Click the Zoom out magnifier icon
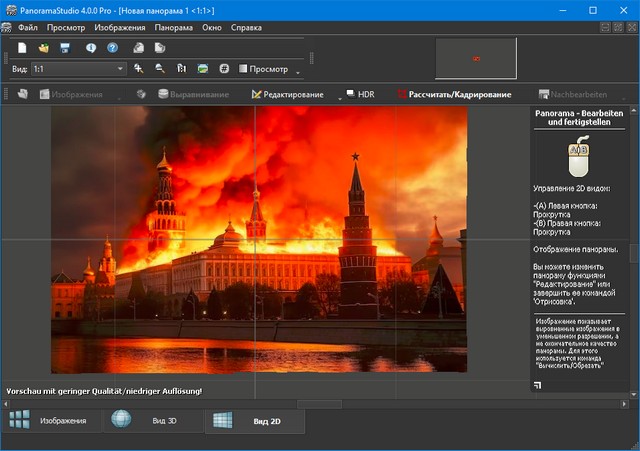The width and height of the screenshot is (640, 451). pyautogui.click(x=159, y=69)
